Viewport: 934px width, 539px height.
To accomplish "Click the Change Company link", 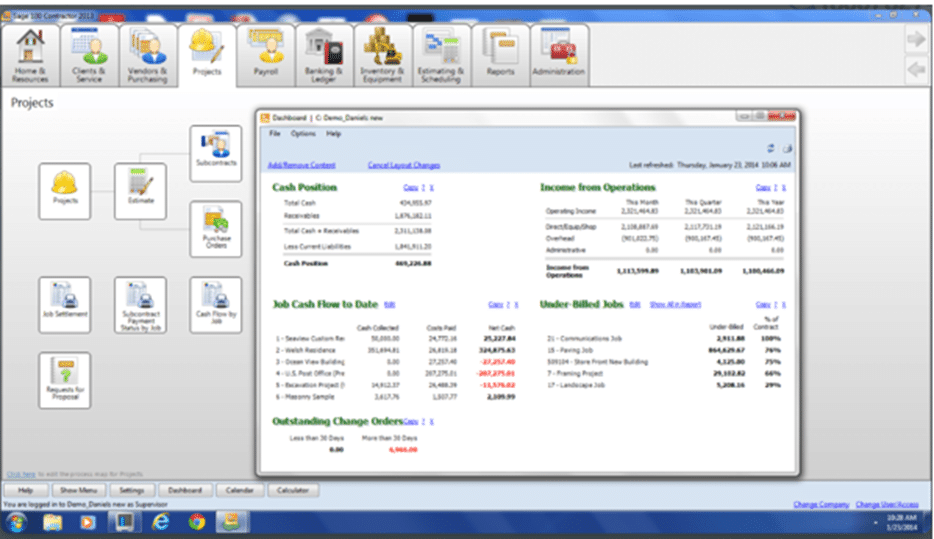I will [x=818, y=504].
